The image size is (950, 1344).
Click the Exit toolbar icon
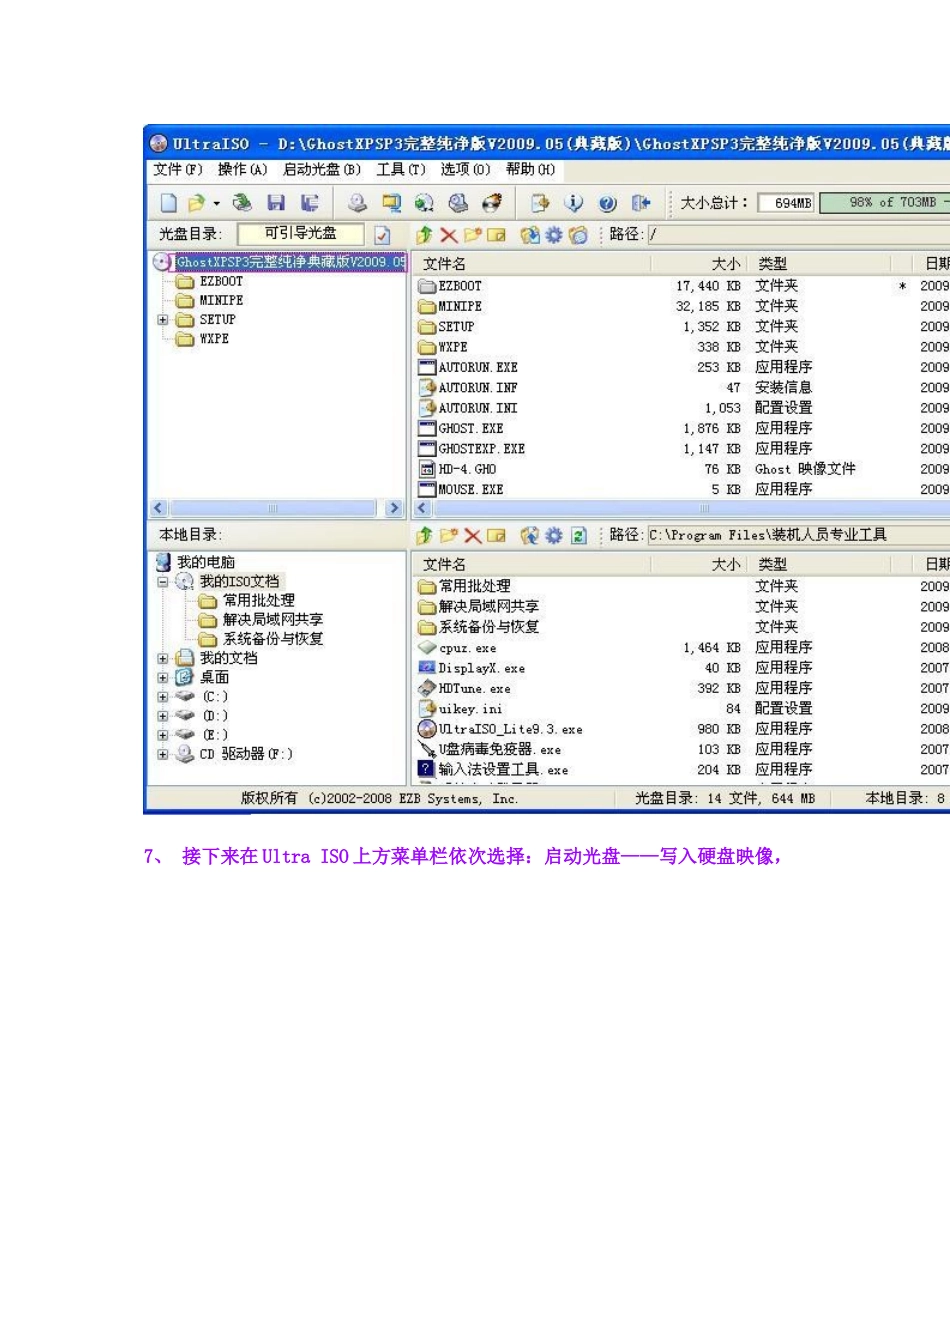[x=641, y=203]
